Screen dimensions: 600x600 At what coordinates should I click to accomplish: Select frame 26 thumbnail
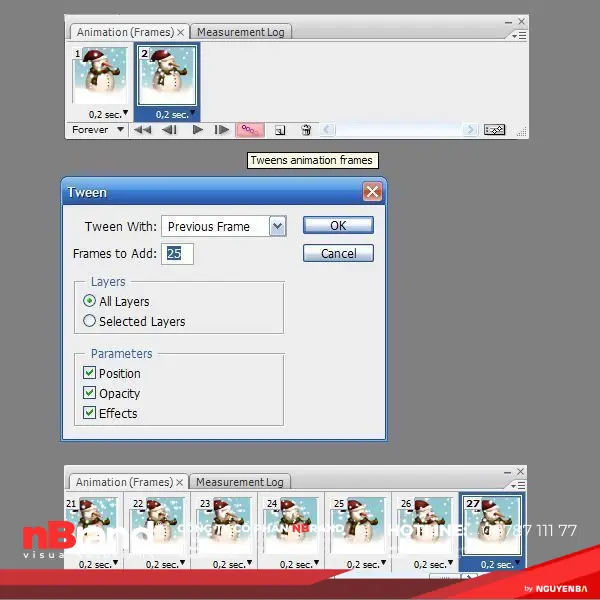pos(426,525)
